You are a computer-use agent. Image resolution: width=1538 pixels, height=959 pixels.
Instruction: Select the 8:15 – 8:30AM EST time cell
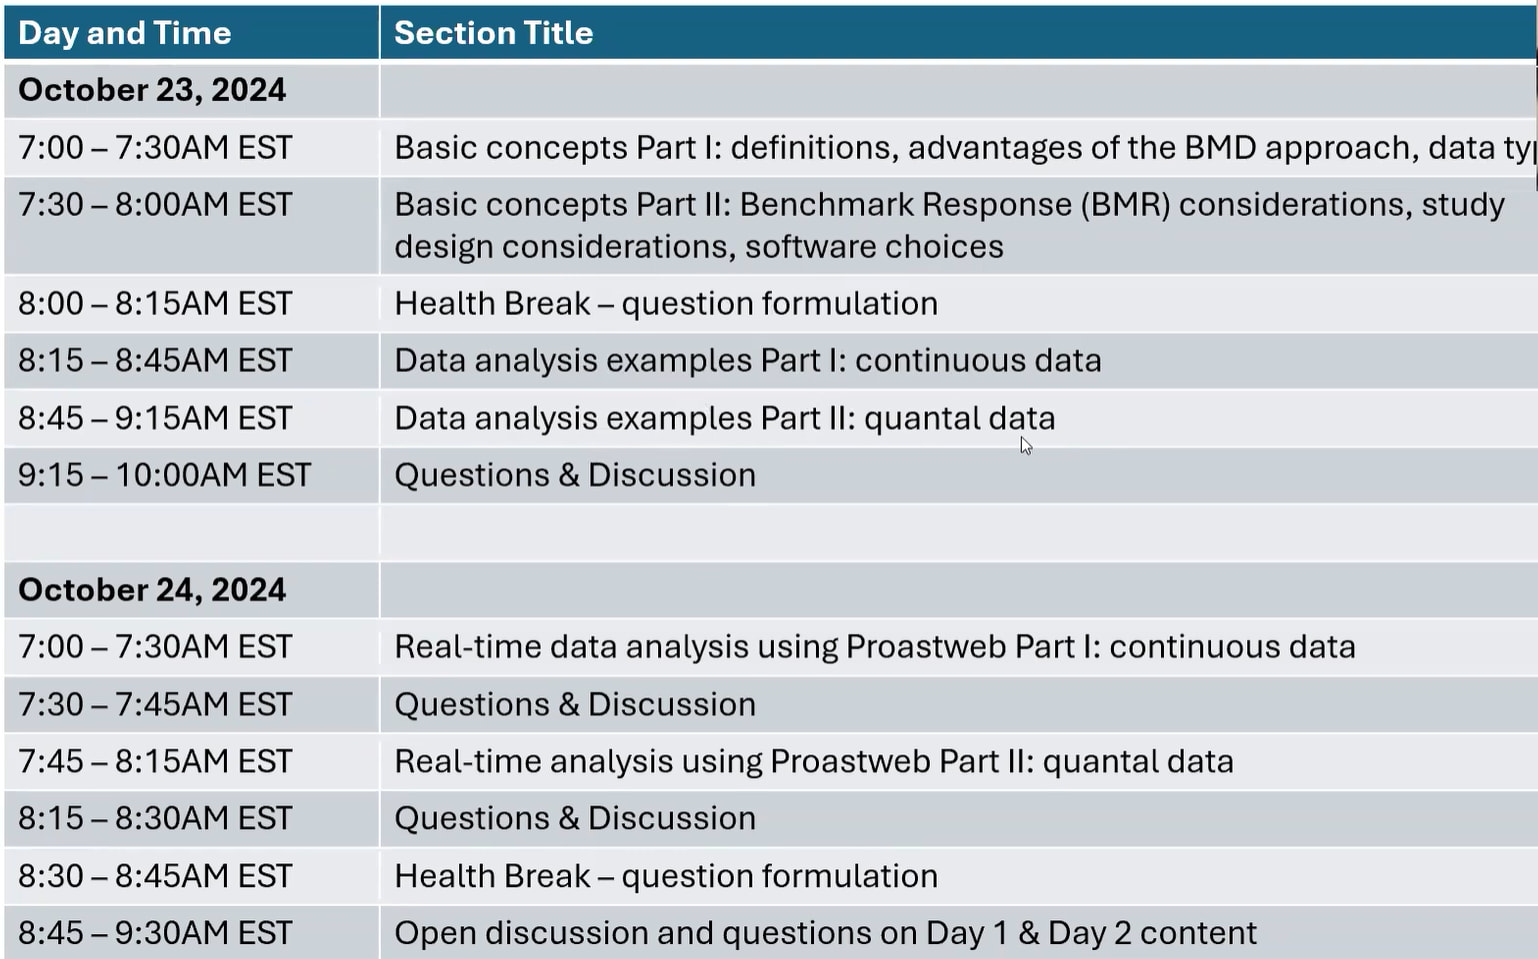(x=155, y=819)
